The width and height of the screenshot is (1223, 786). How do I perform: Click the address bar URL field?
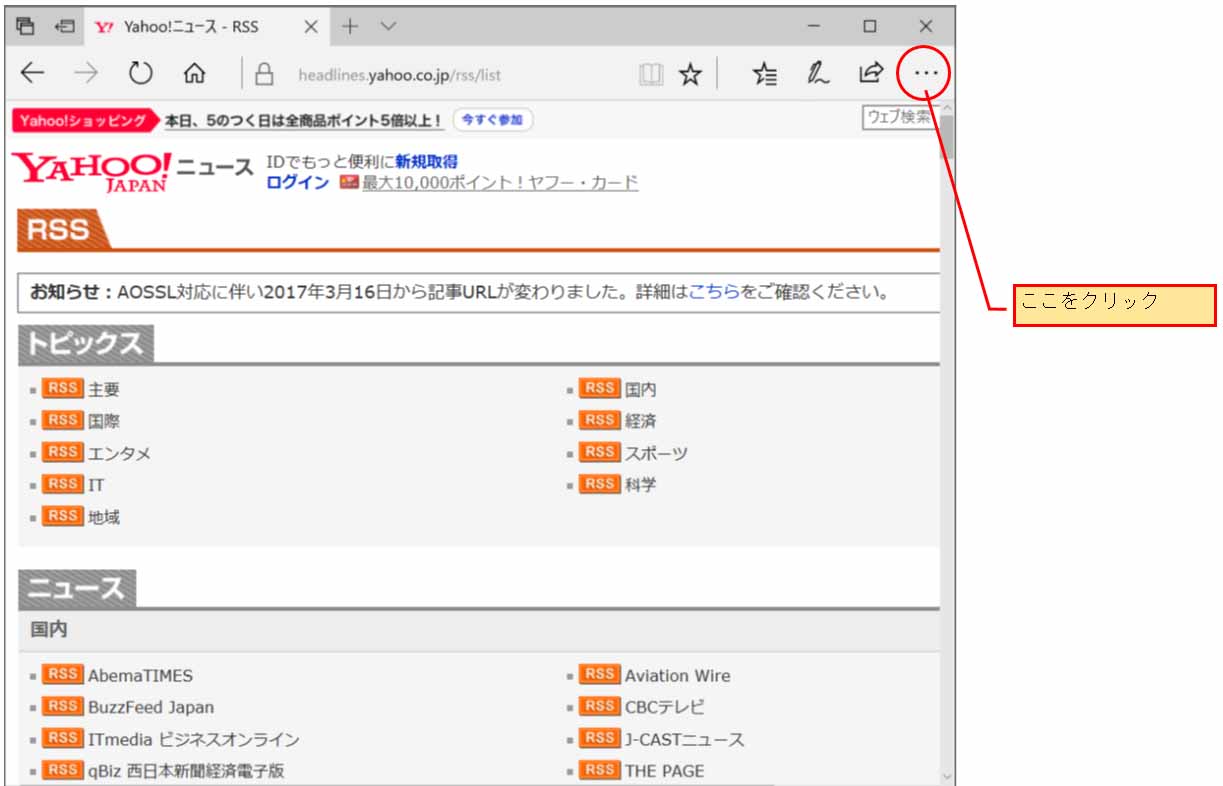pyautogui.click(x=400, y=74)
